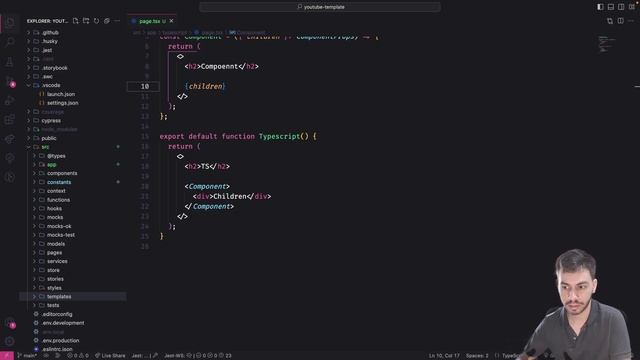Click Jest status bar entry
The image size is (640, 360).
[x=144, y=356]
